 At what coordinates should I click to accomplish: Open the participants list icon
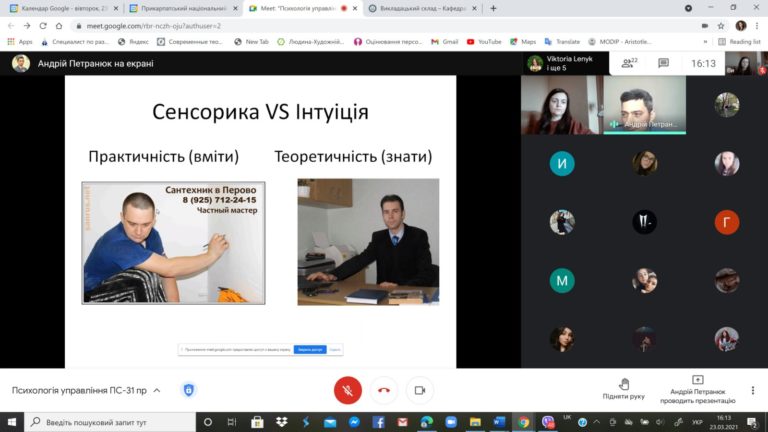[x=629, y=63]
